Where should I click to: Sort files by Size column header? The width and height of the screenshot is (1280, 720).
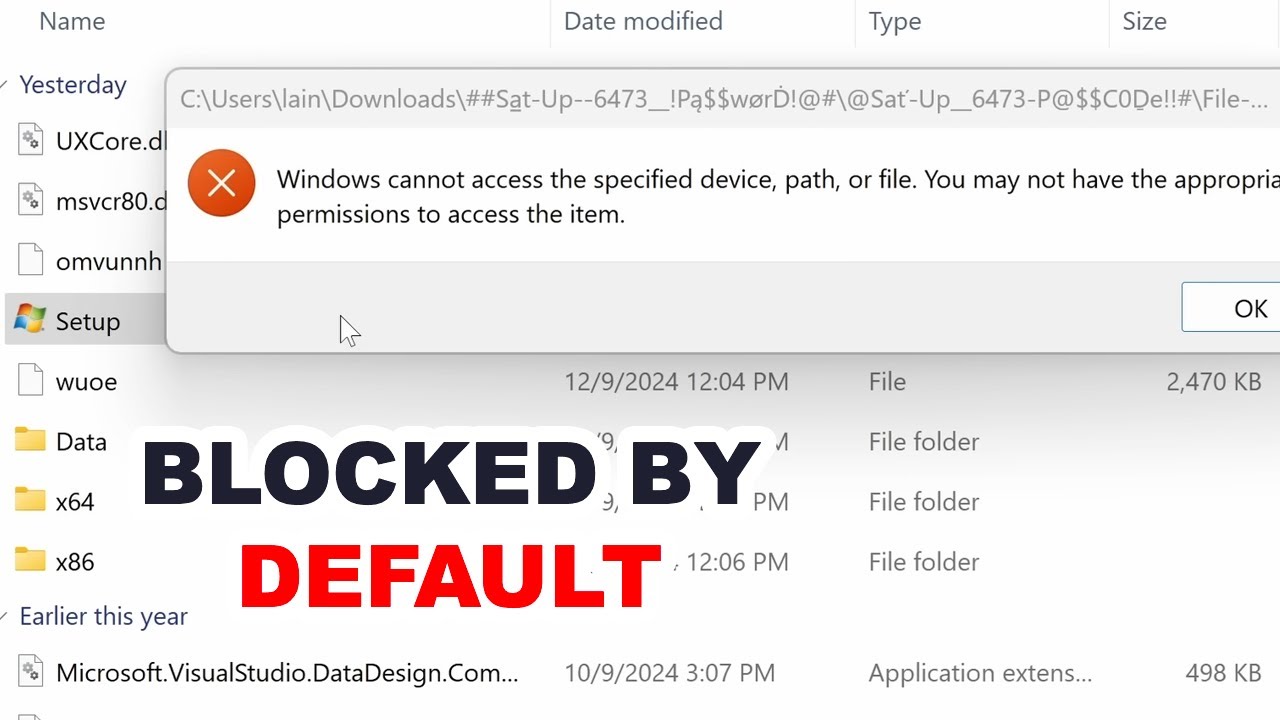tap(1144, 21)
